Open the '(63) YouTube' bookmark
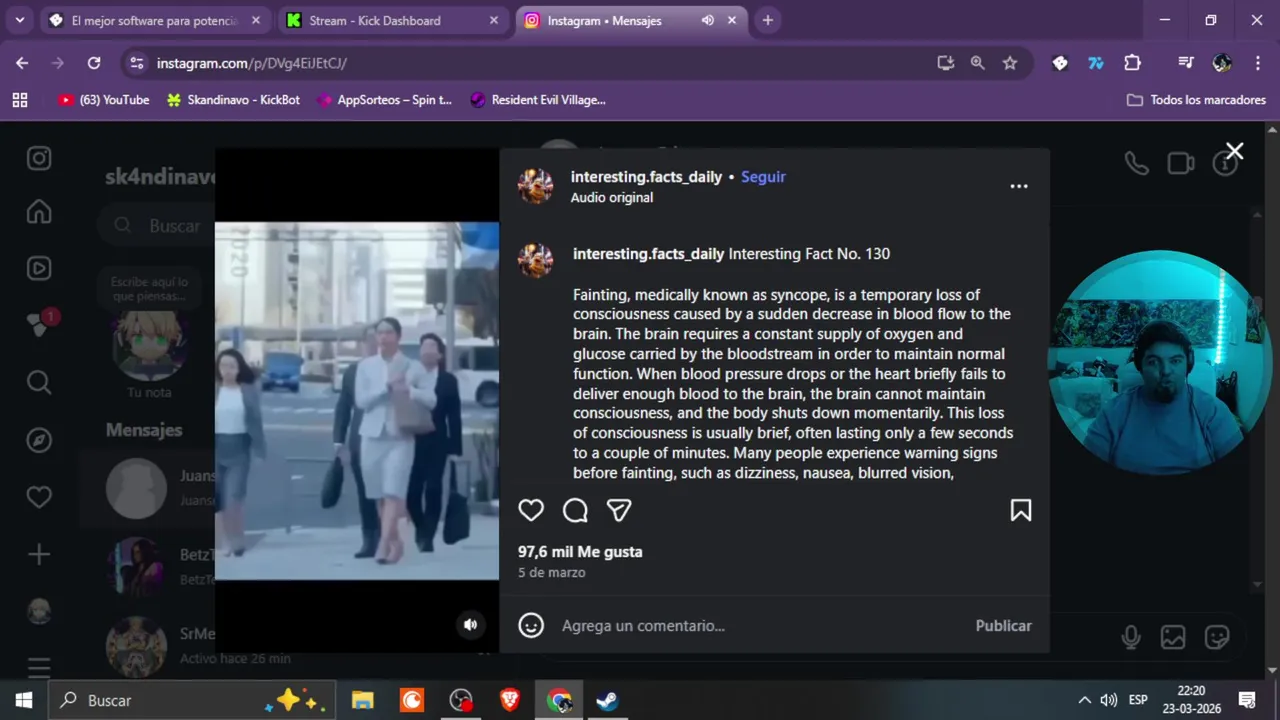 (x=104, y=100)
